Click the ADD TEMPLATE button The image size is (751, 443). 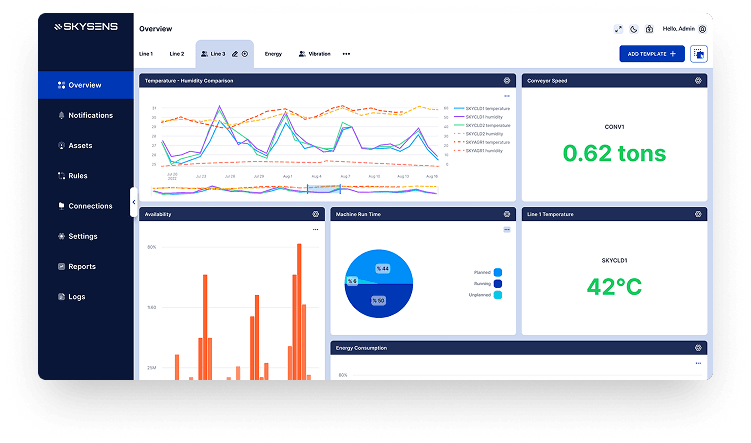tap(651, 53)
